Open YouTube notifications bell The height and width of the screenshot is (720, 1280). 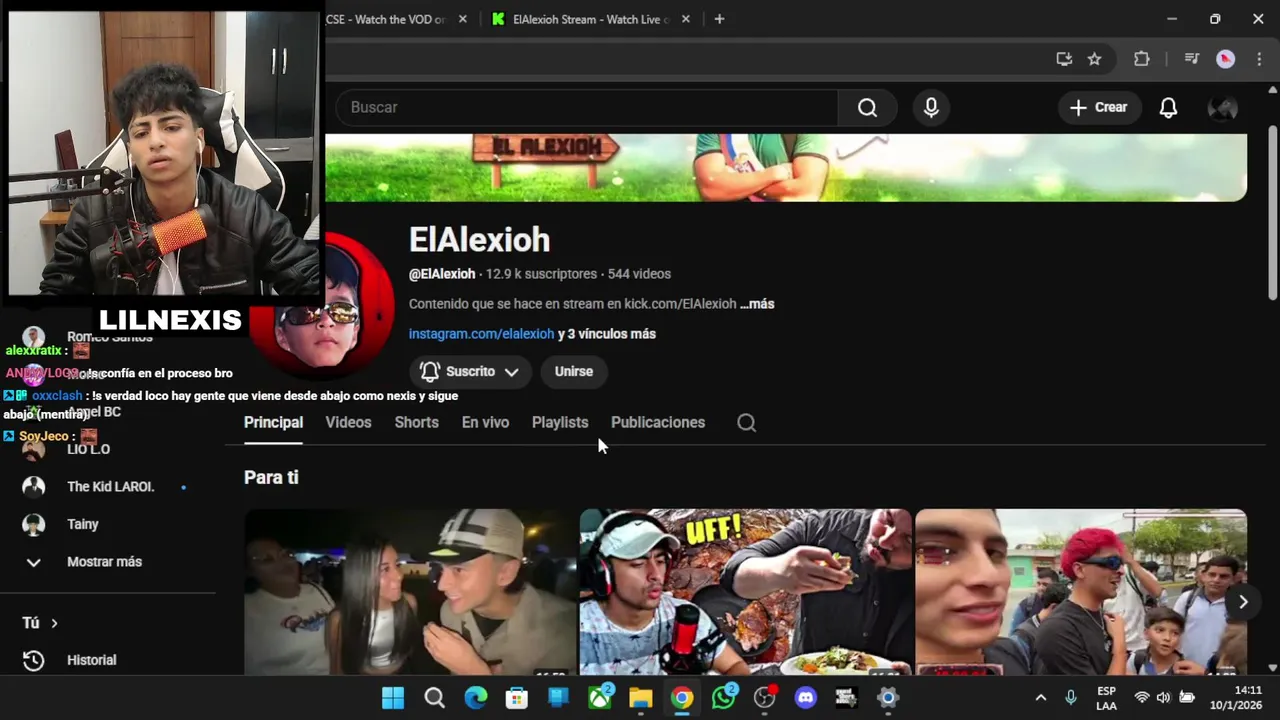click(x=1168, y=107)
